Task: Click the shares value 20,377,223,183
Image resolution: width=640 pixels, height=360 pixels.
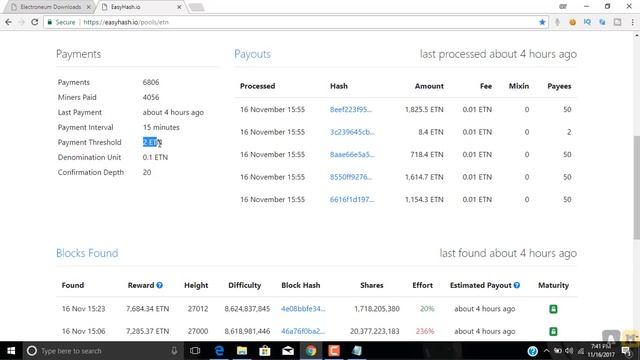Action: 374,331
